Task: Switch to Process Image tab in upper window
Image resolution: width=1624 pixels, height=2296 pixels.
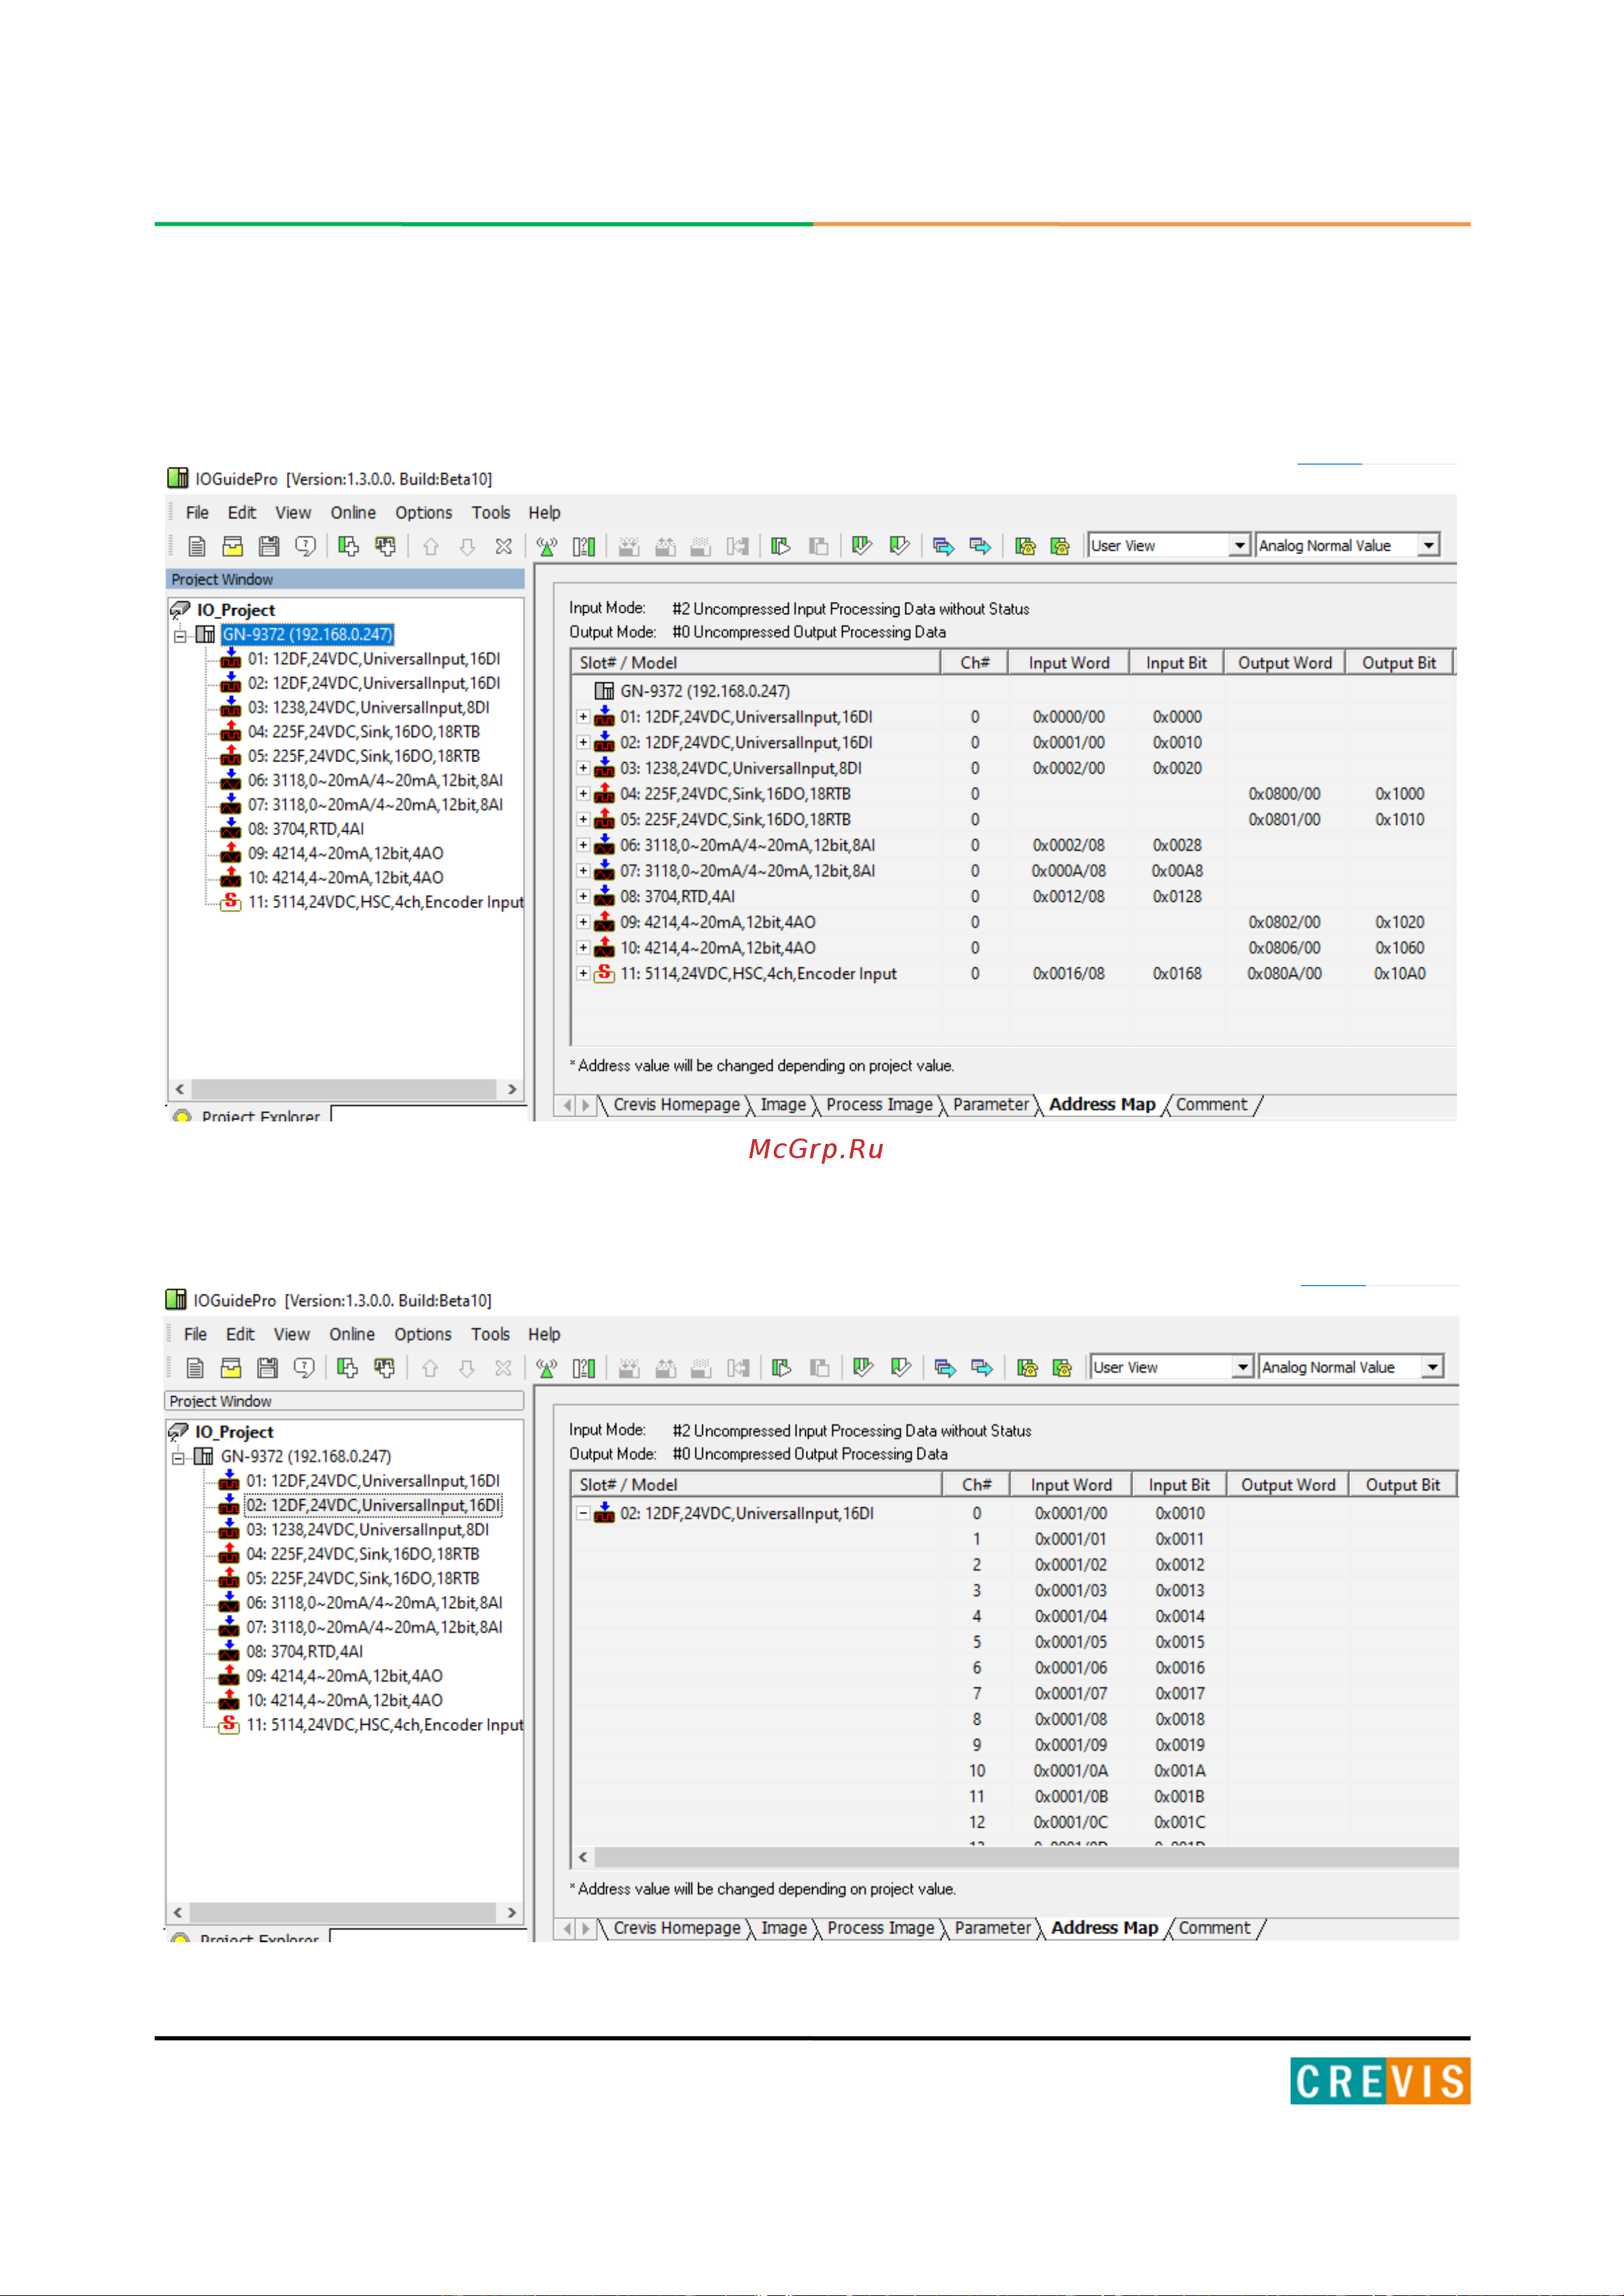Action: (x=879, y=1105)
